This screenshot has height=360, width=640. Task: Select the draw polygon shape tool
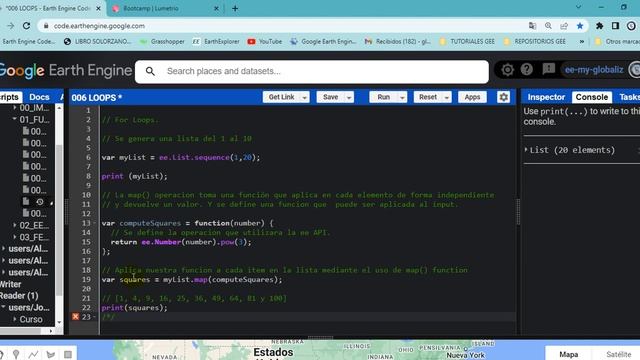[51, 354]
